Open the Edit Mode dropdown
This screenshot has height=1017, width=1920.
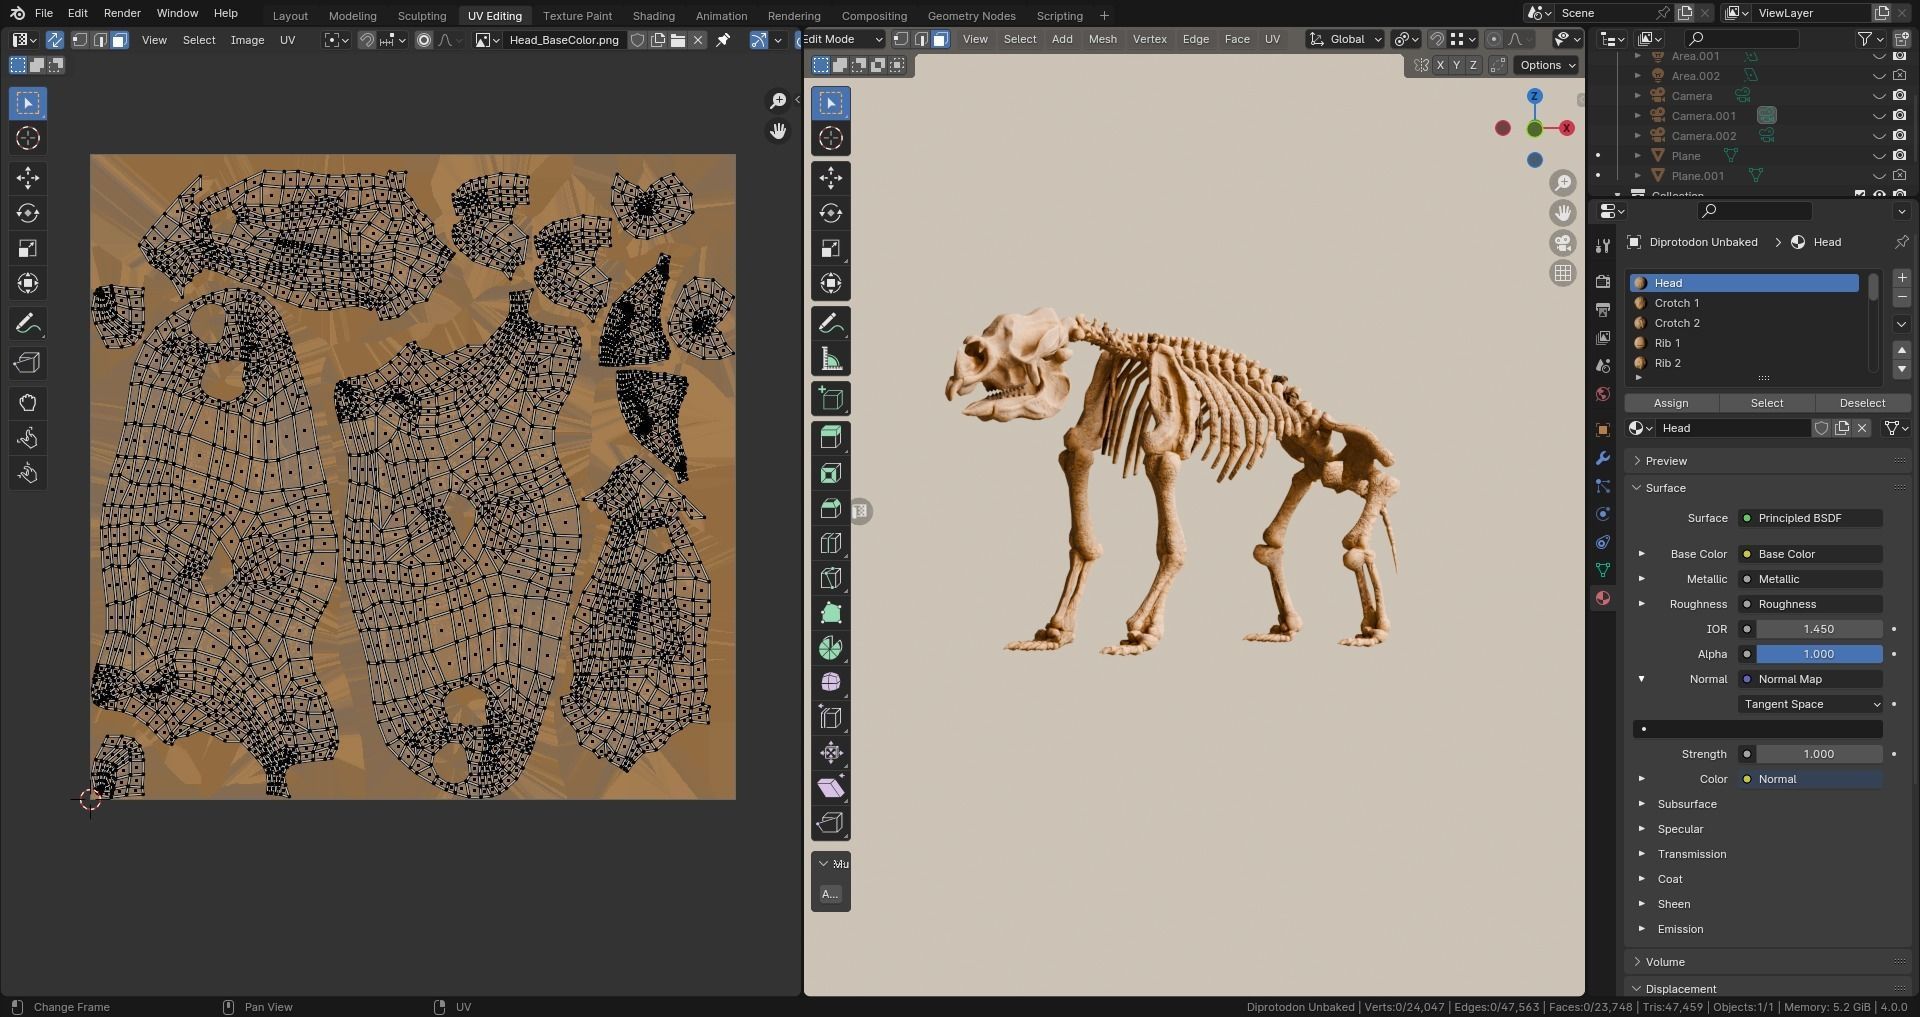click(843, 39)
